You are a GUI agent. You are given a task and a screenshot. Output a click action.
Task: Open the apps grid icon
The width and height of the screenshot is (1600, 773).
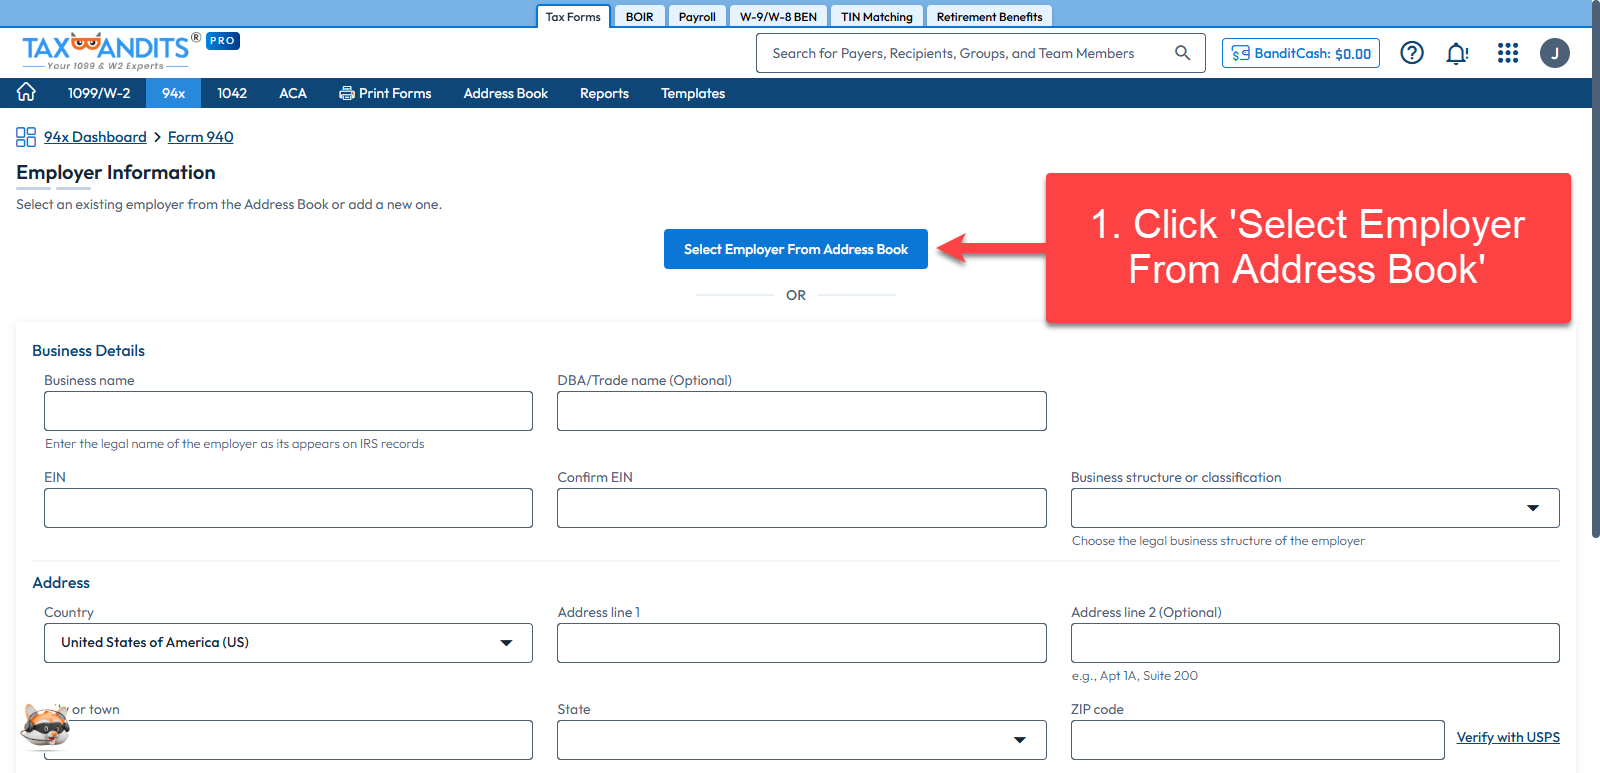point(1507,53)
